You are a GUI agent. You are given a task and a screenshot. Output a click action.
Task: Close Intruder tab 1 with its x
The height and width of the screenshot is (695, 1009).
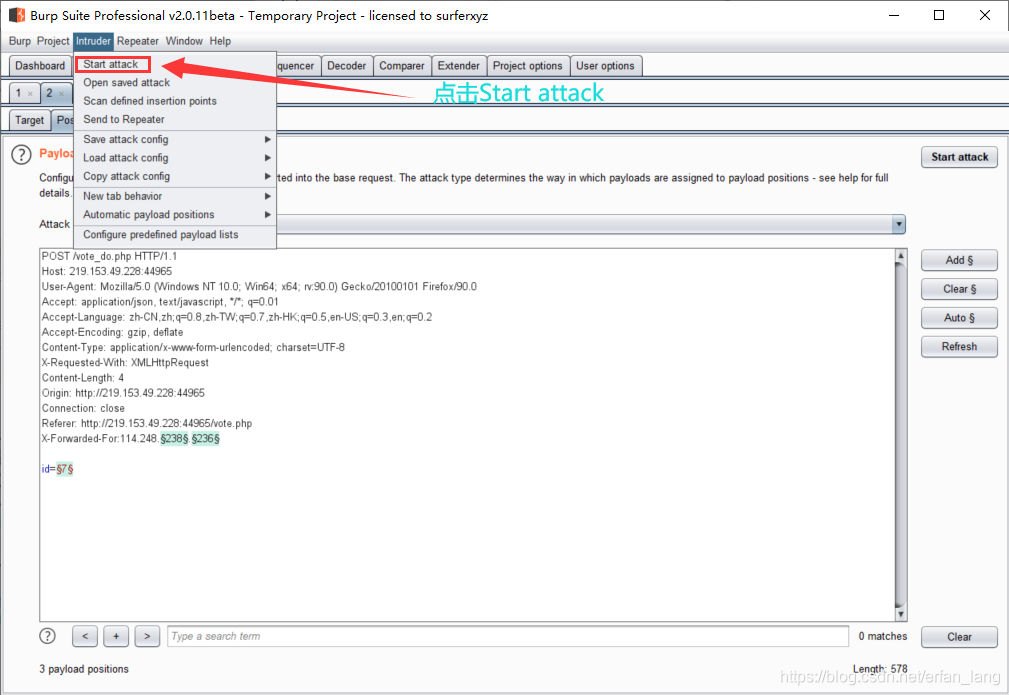pos(30,94)
